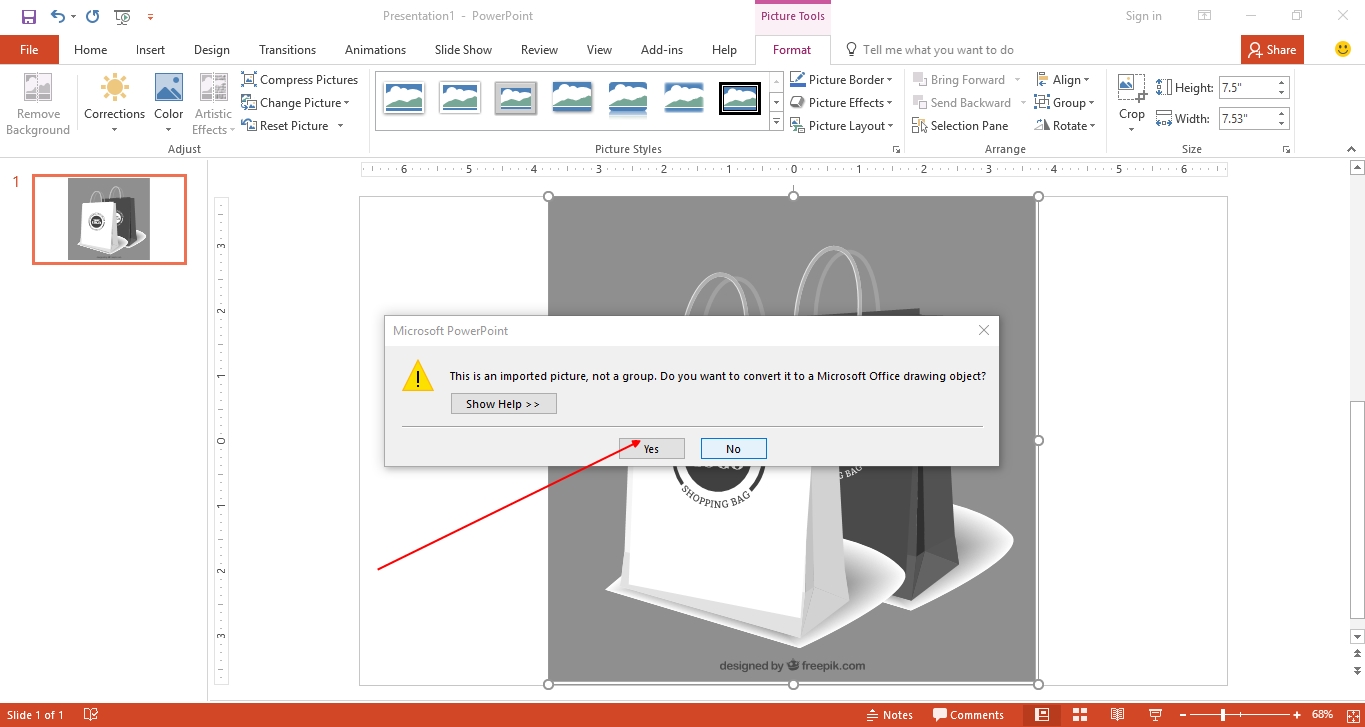Image resolution: width=1365 pixels, height=727 pixels.
Task: Select slide 1 thumbnail
Action: (109, 219)
